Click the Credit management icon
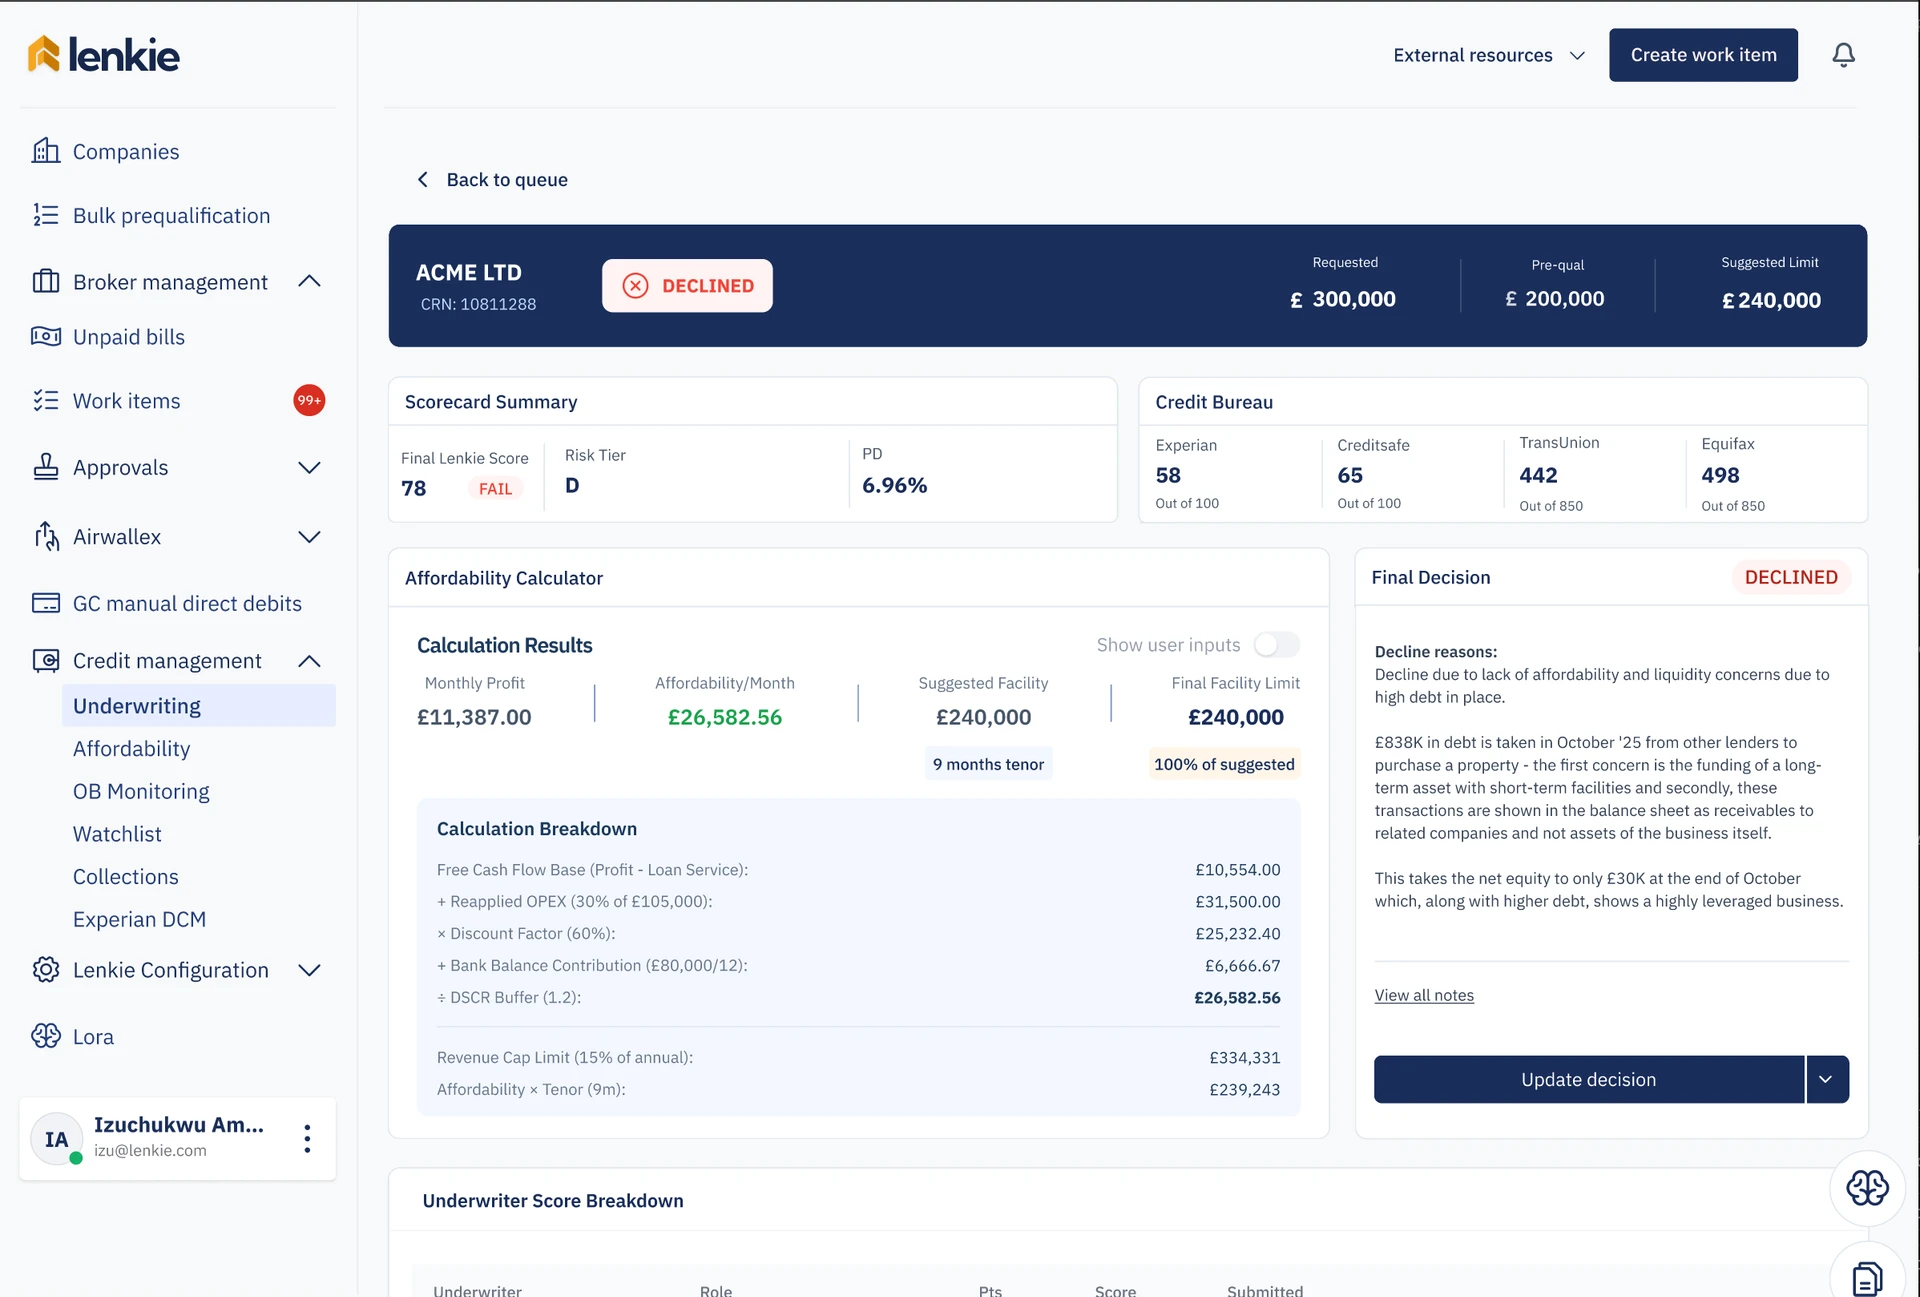The height and width of the screenshot is (1297, 1920). pos(46,660)
